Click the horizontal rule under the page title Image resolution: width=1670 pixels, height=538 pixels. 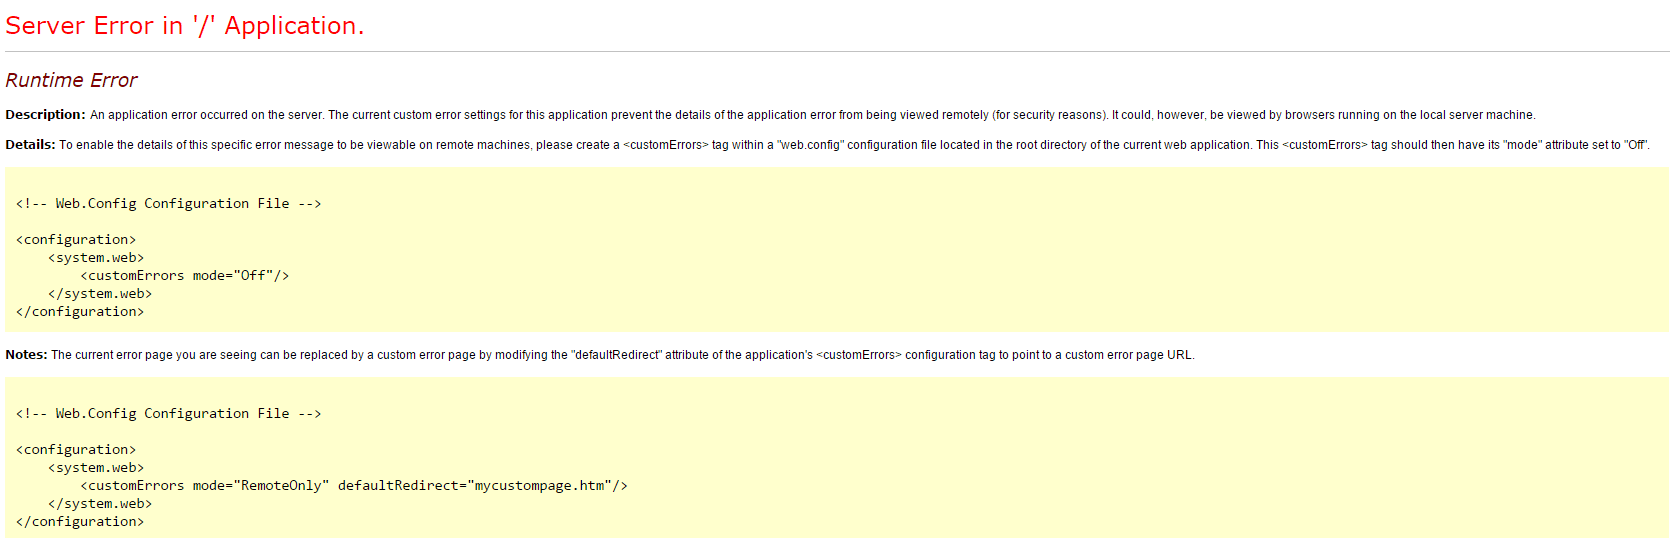837,51
